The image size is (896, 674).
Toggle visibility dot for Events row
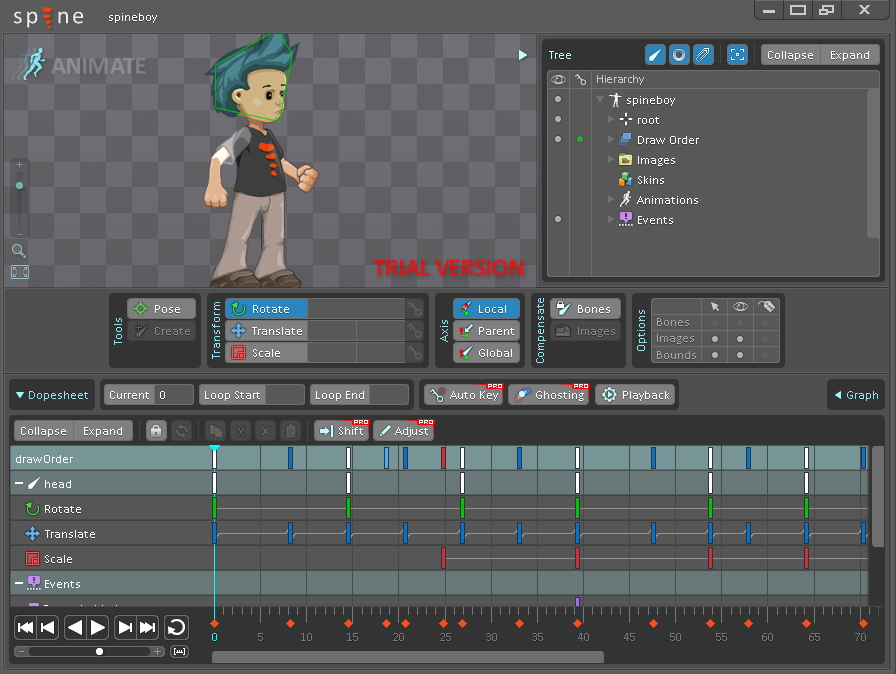(x=558, y=219)
